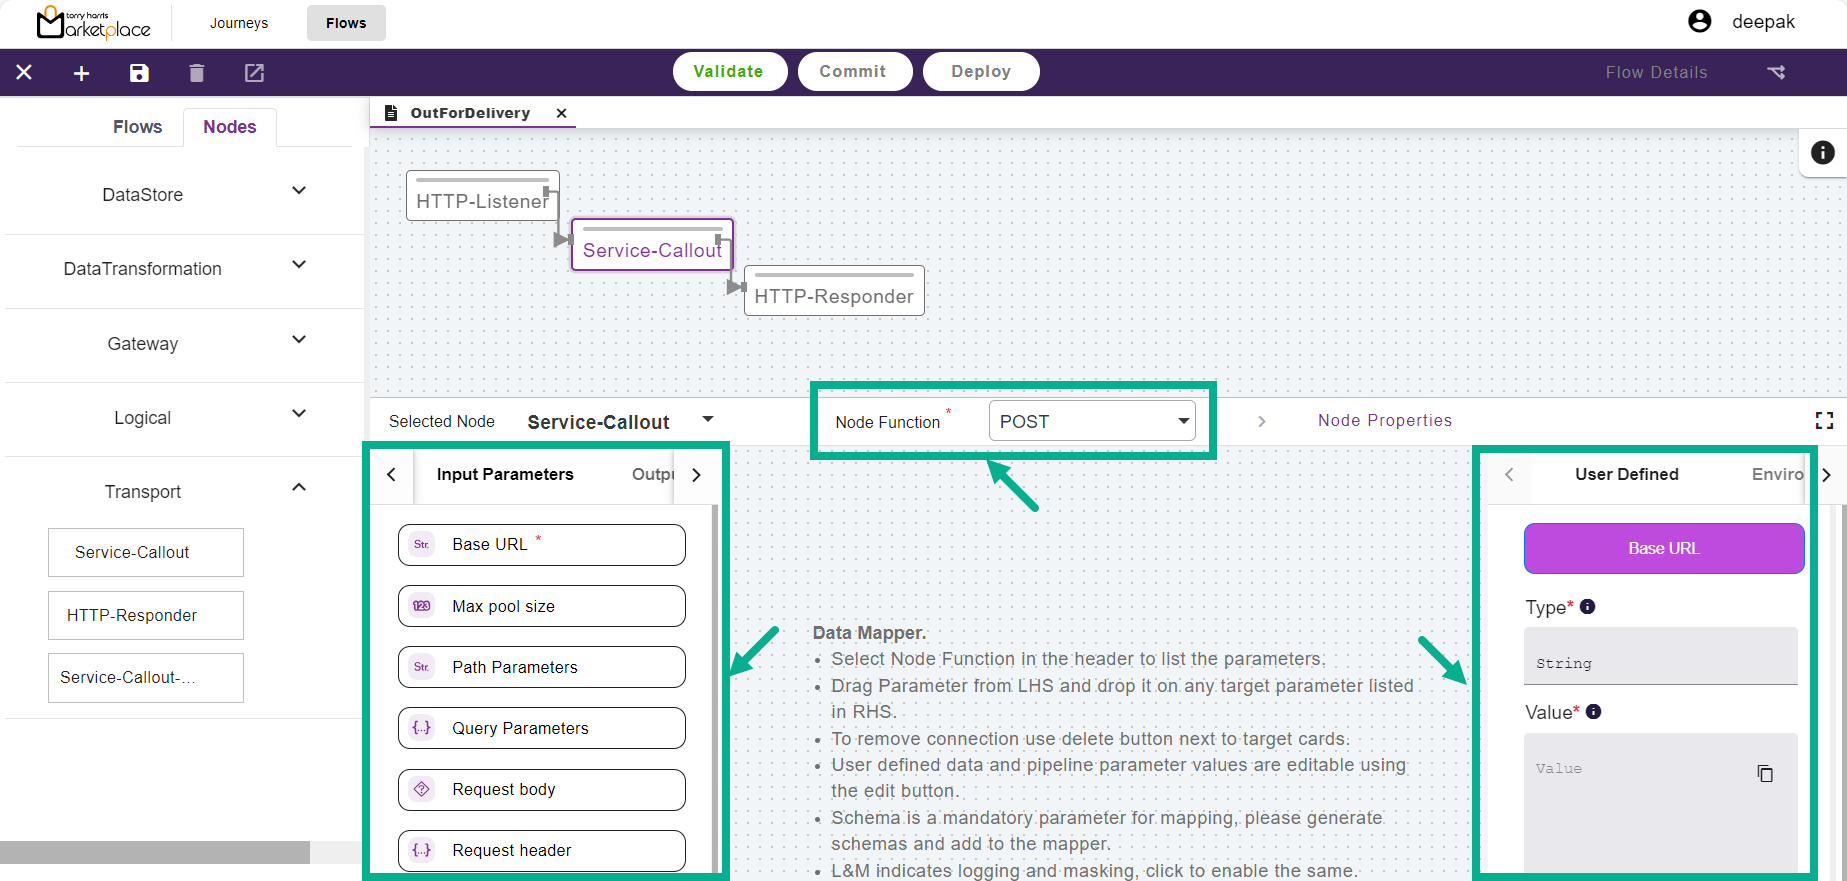Click the add new flow plus icon
Screen dimensions: 1847x881
click(82, 73)
